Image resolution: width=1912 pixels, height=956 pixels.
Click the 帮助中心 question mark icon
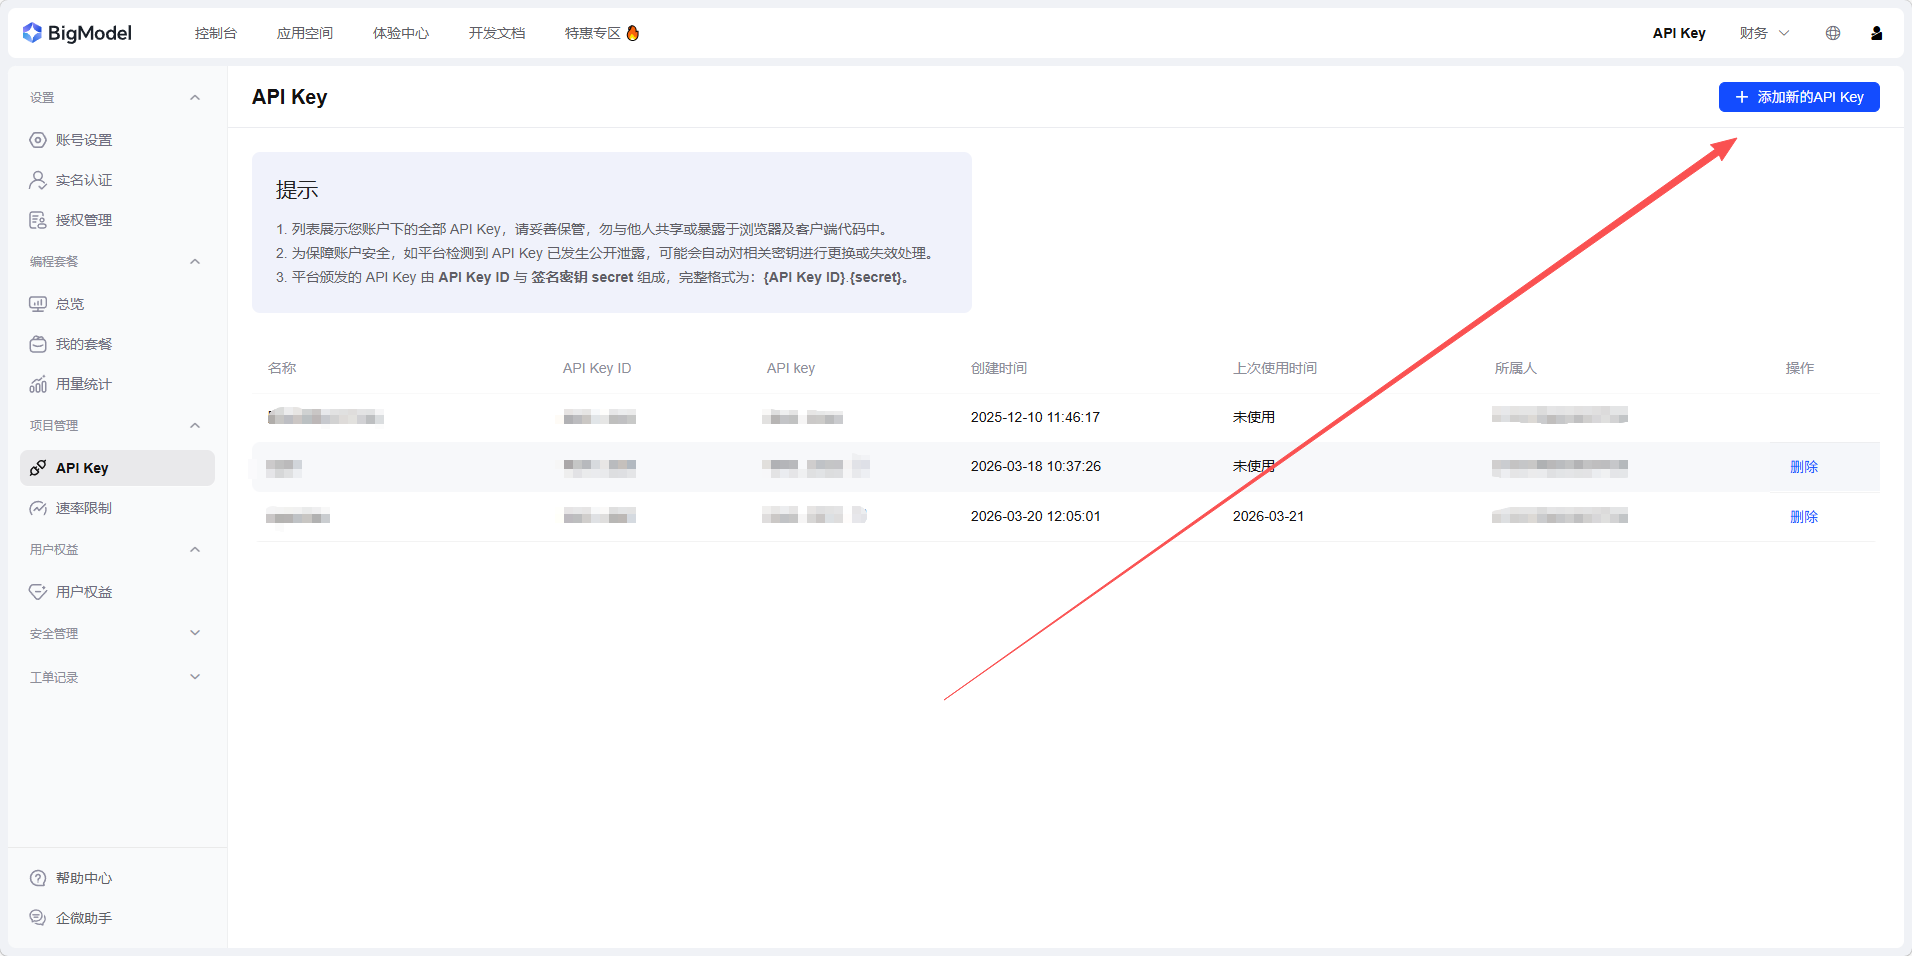coord(38,878)
